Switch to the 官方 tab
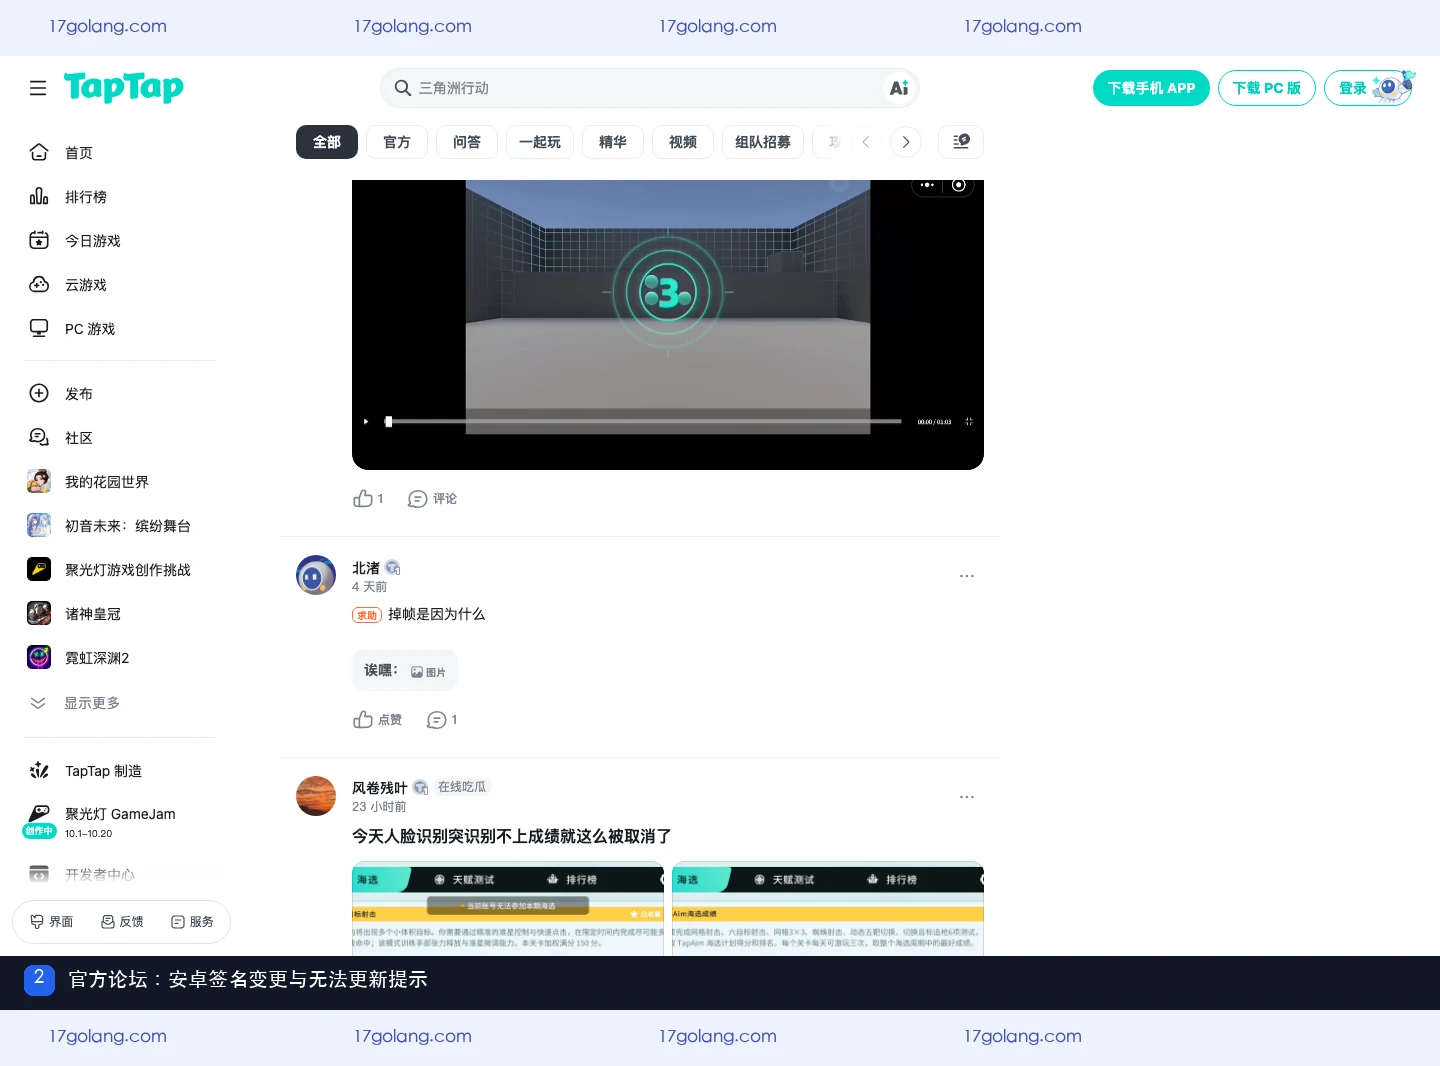Screen dimensions: 1440x1066 397,142
